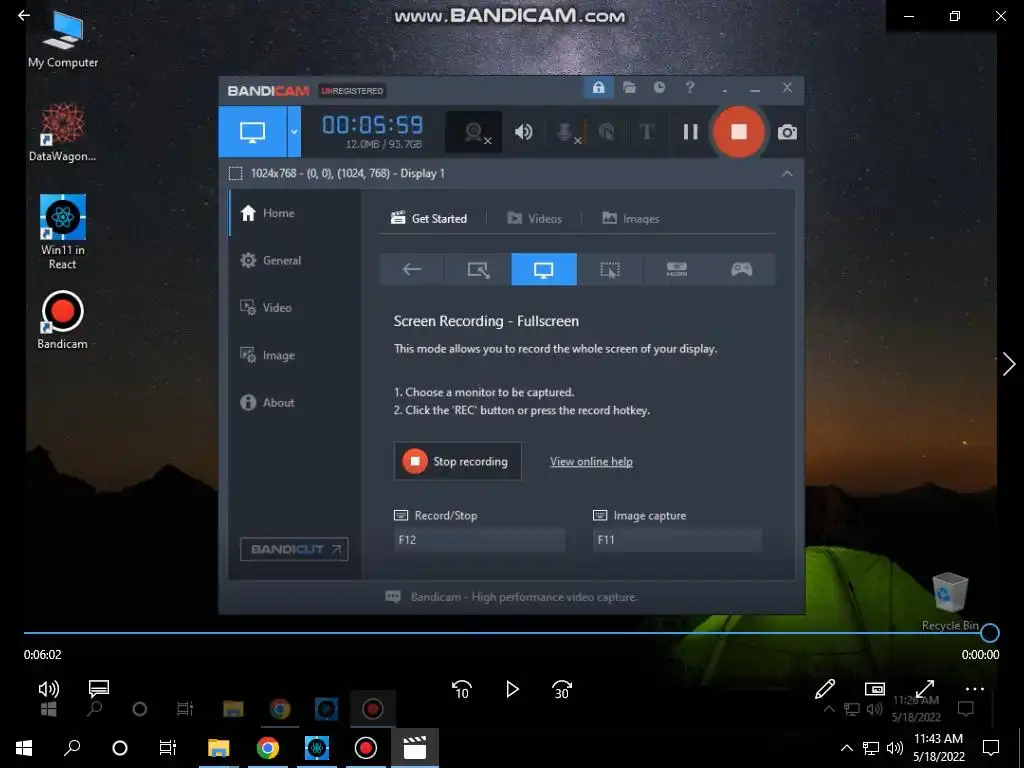1024x768 pixels.
Task: Capture a screenshot with camera icon
Action: [x=787, y=133]
